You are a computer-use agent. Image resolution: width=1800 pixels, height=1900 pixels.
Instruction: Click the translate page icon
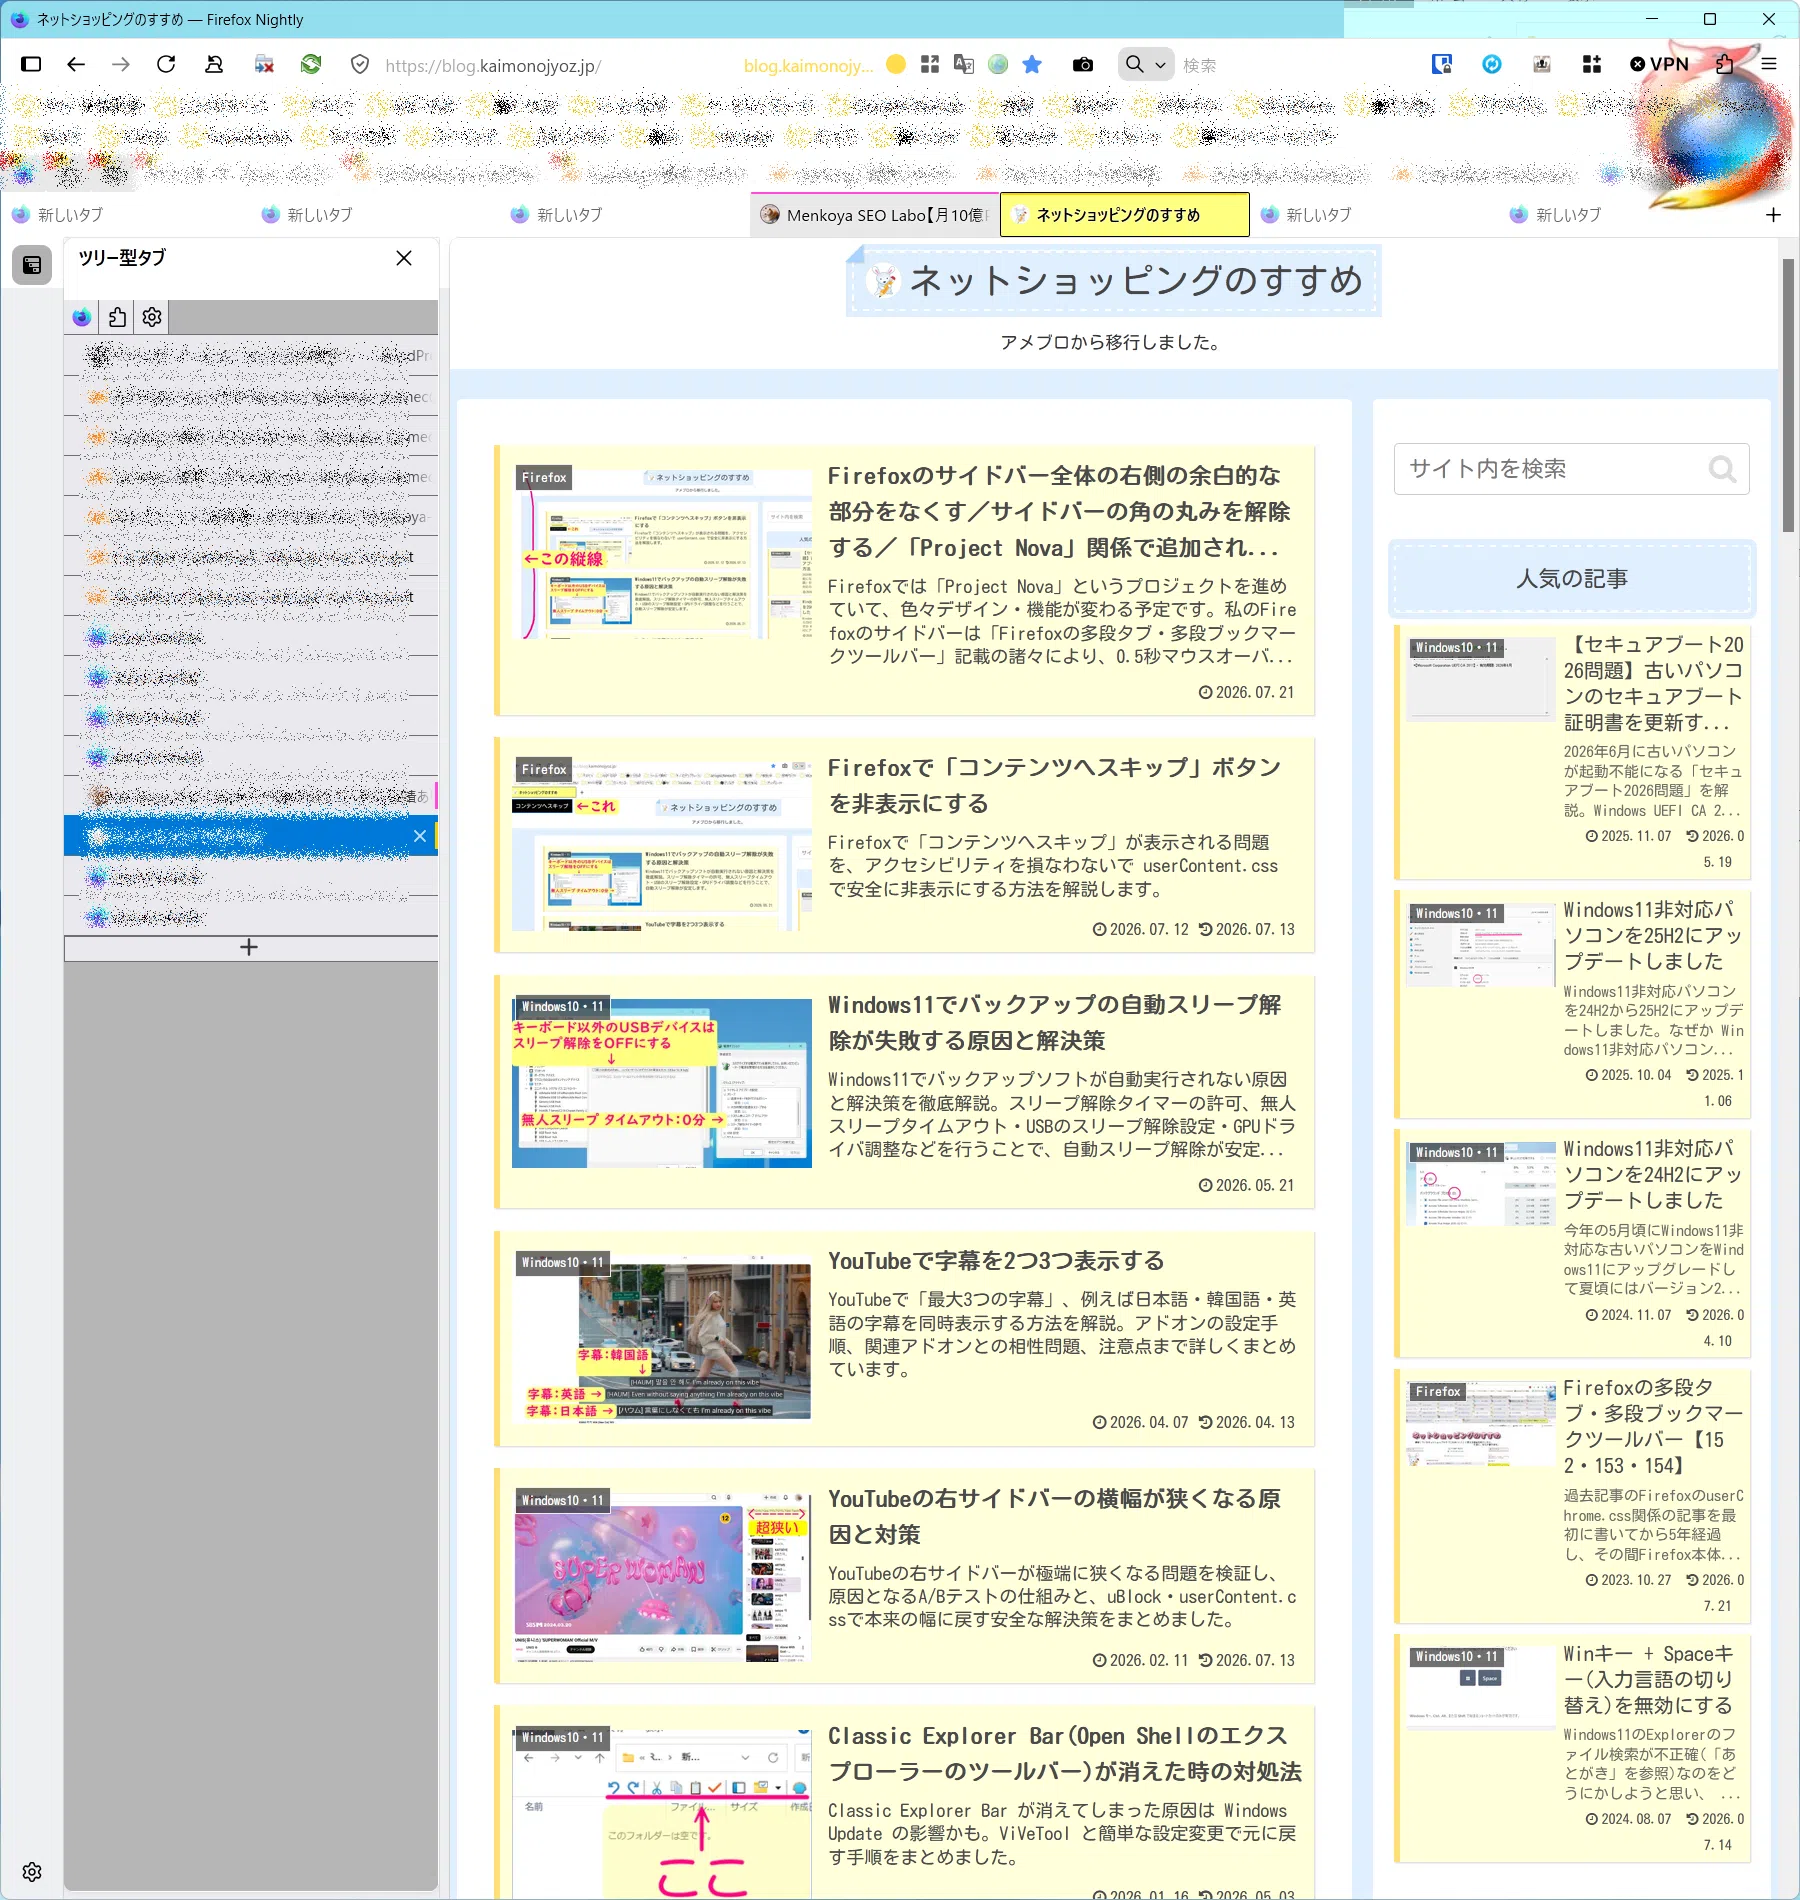[x=964, y=64]
